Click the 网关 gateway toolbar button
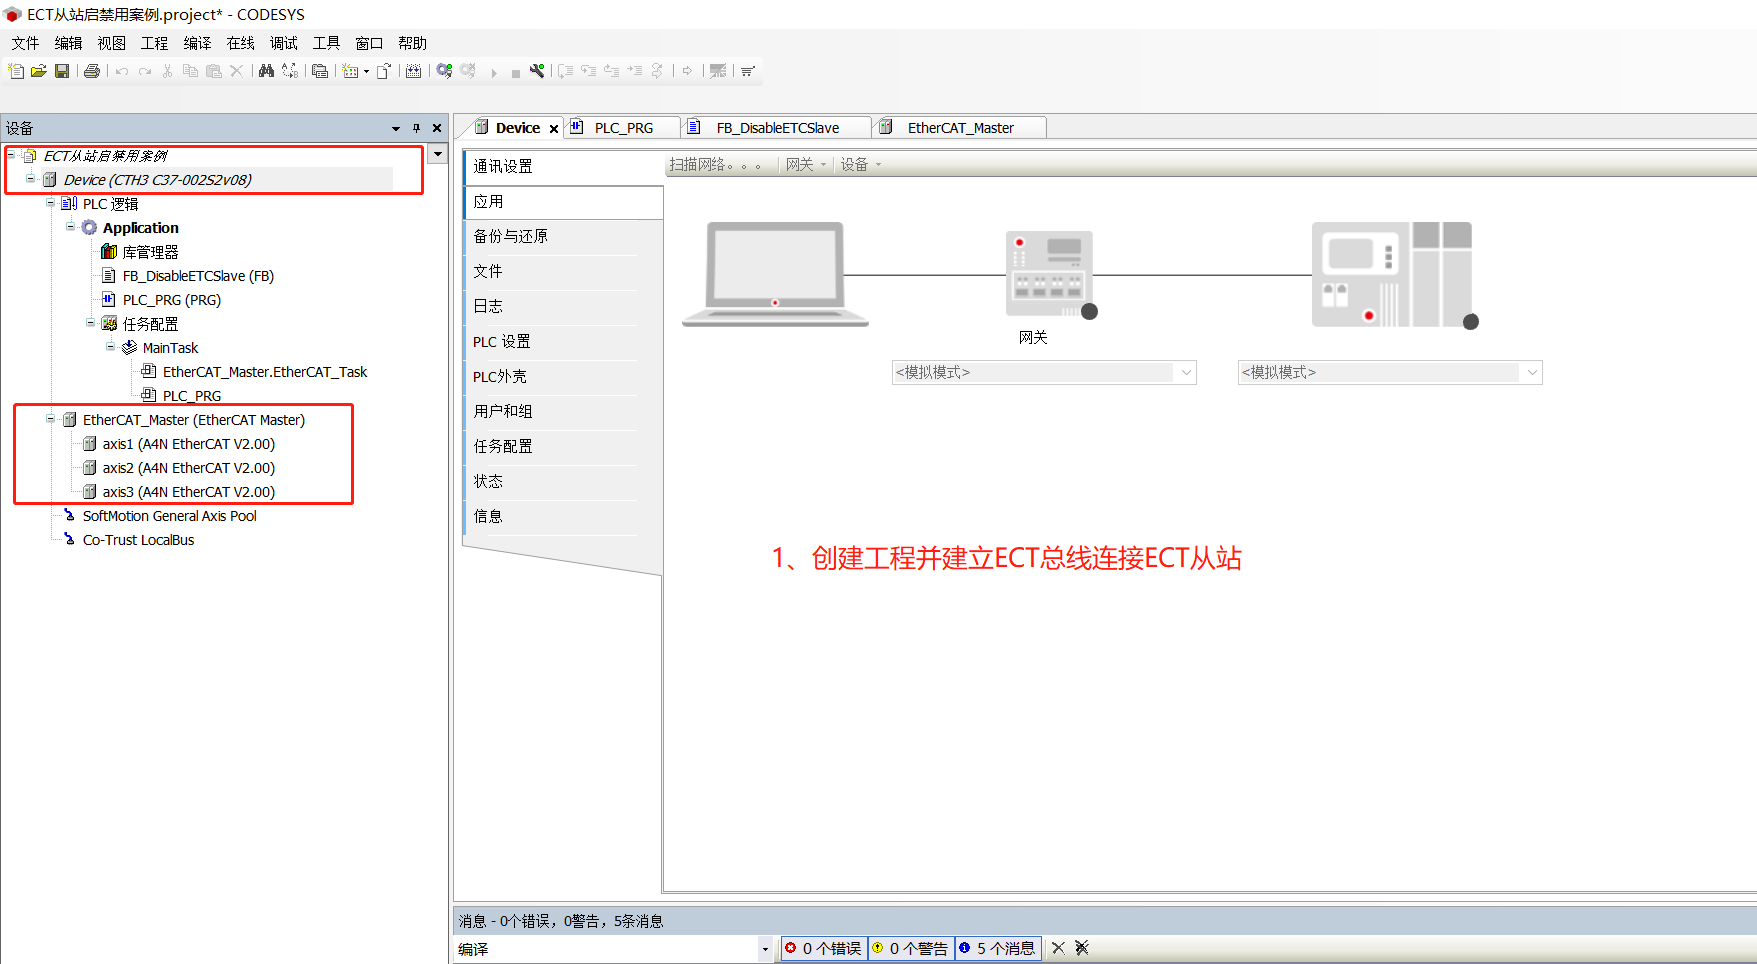The height and width of the screenshot is (964, 1757). coord(806,165)
